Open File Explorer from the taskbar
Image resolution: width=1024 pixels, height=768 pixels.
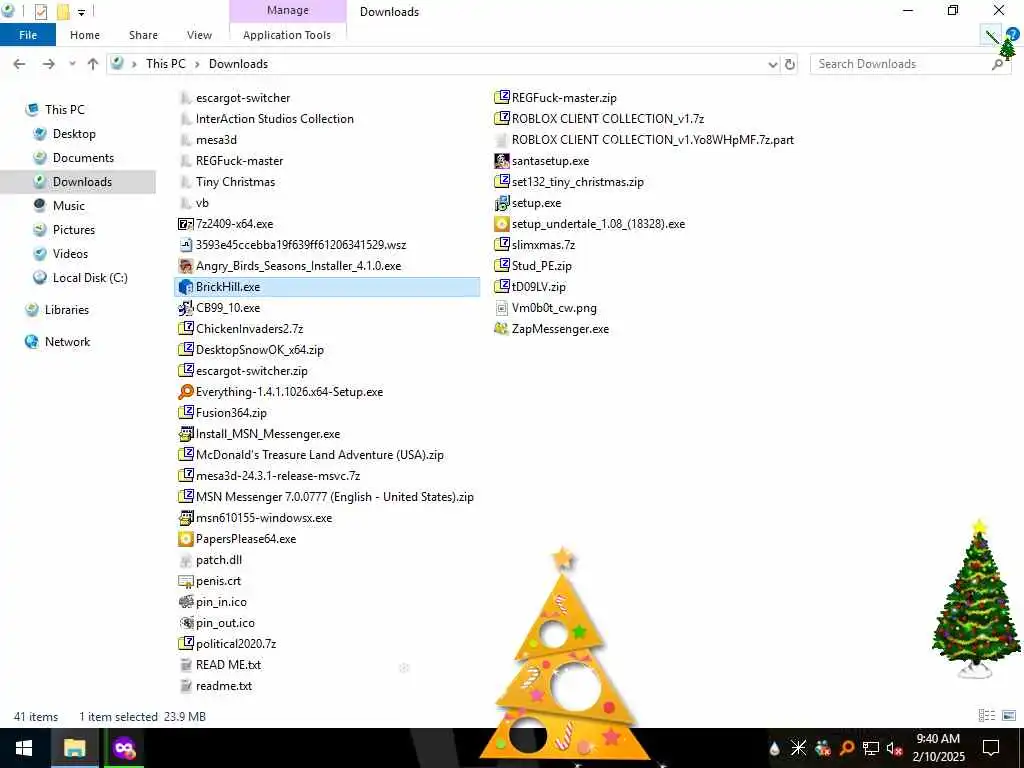tap(74, 748)
